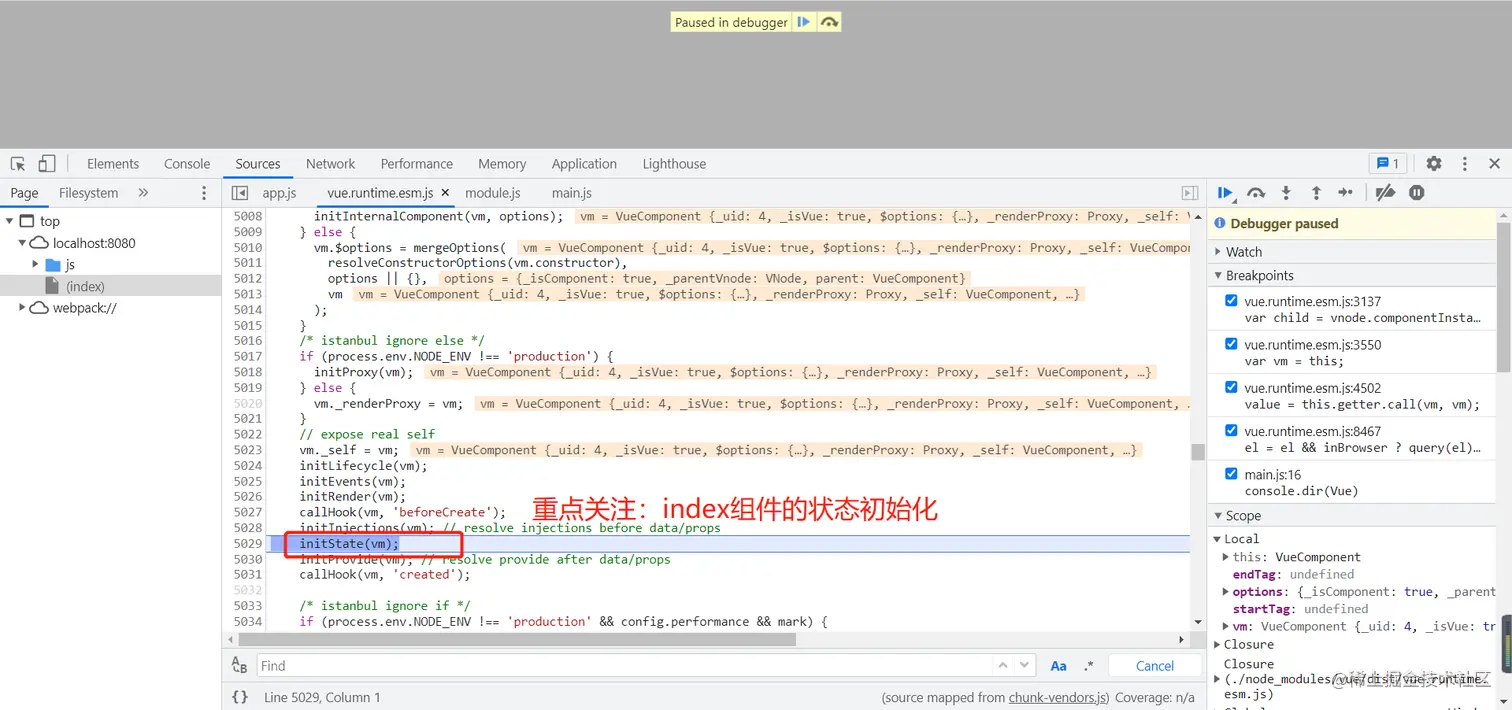Step into next function call

(1286, 193)
